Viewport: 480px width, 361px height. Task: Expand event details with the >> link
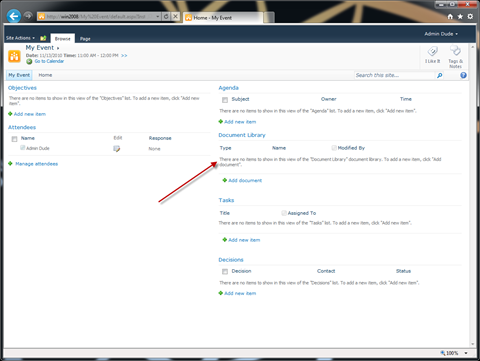point(124,56)
